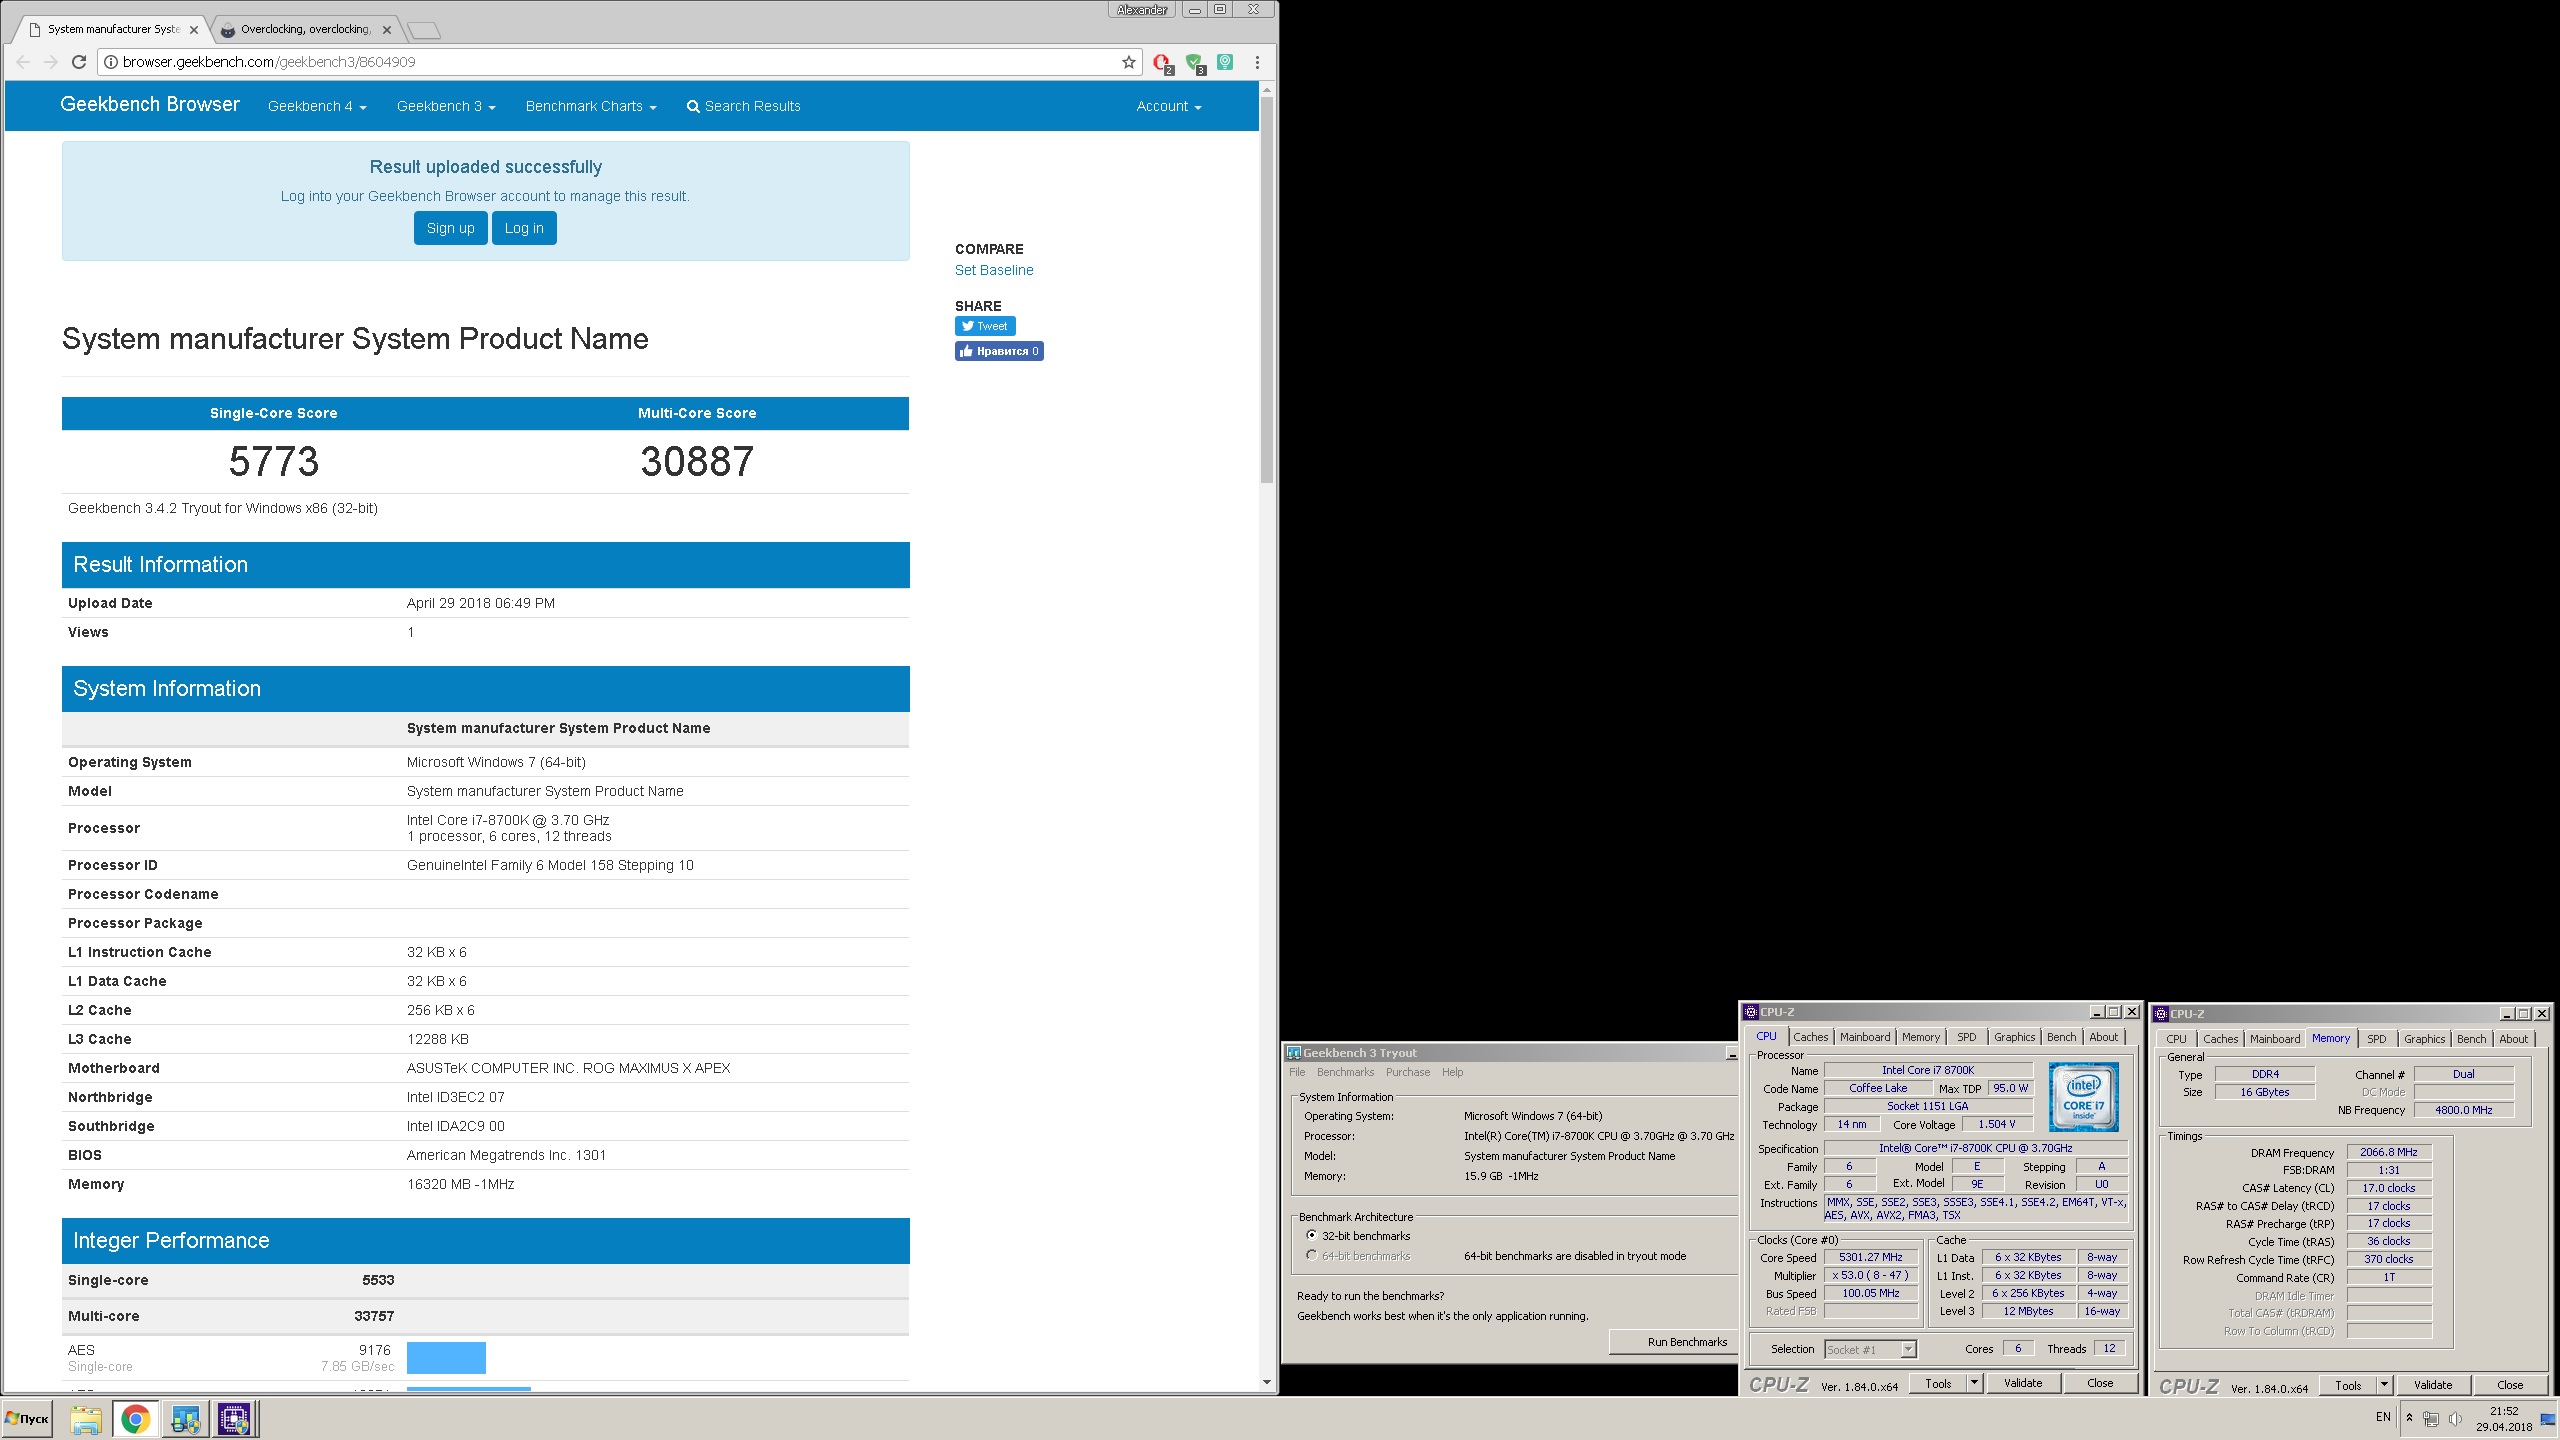Switch to the Overclocking browser tab

(304, 30)
